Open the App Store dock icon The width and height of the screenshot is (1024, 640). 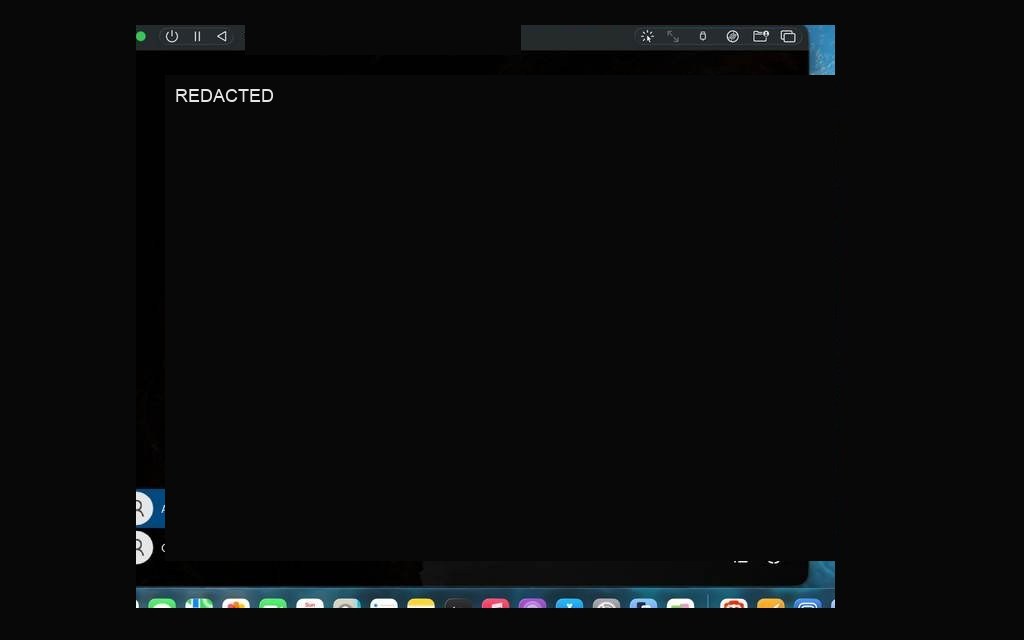569,603
